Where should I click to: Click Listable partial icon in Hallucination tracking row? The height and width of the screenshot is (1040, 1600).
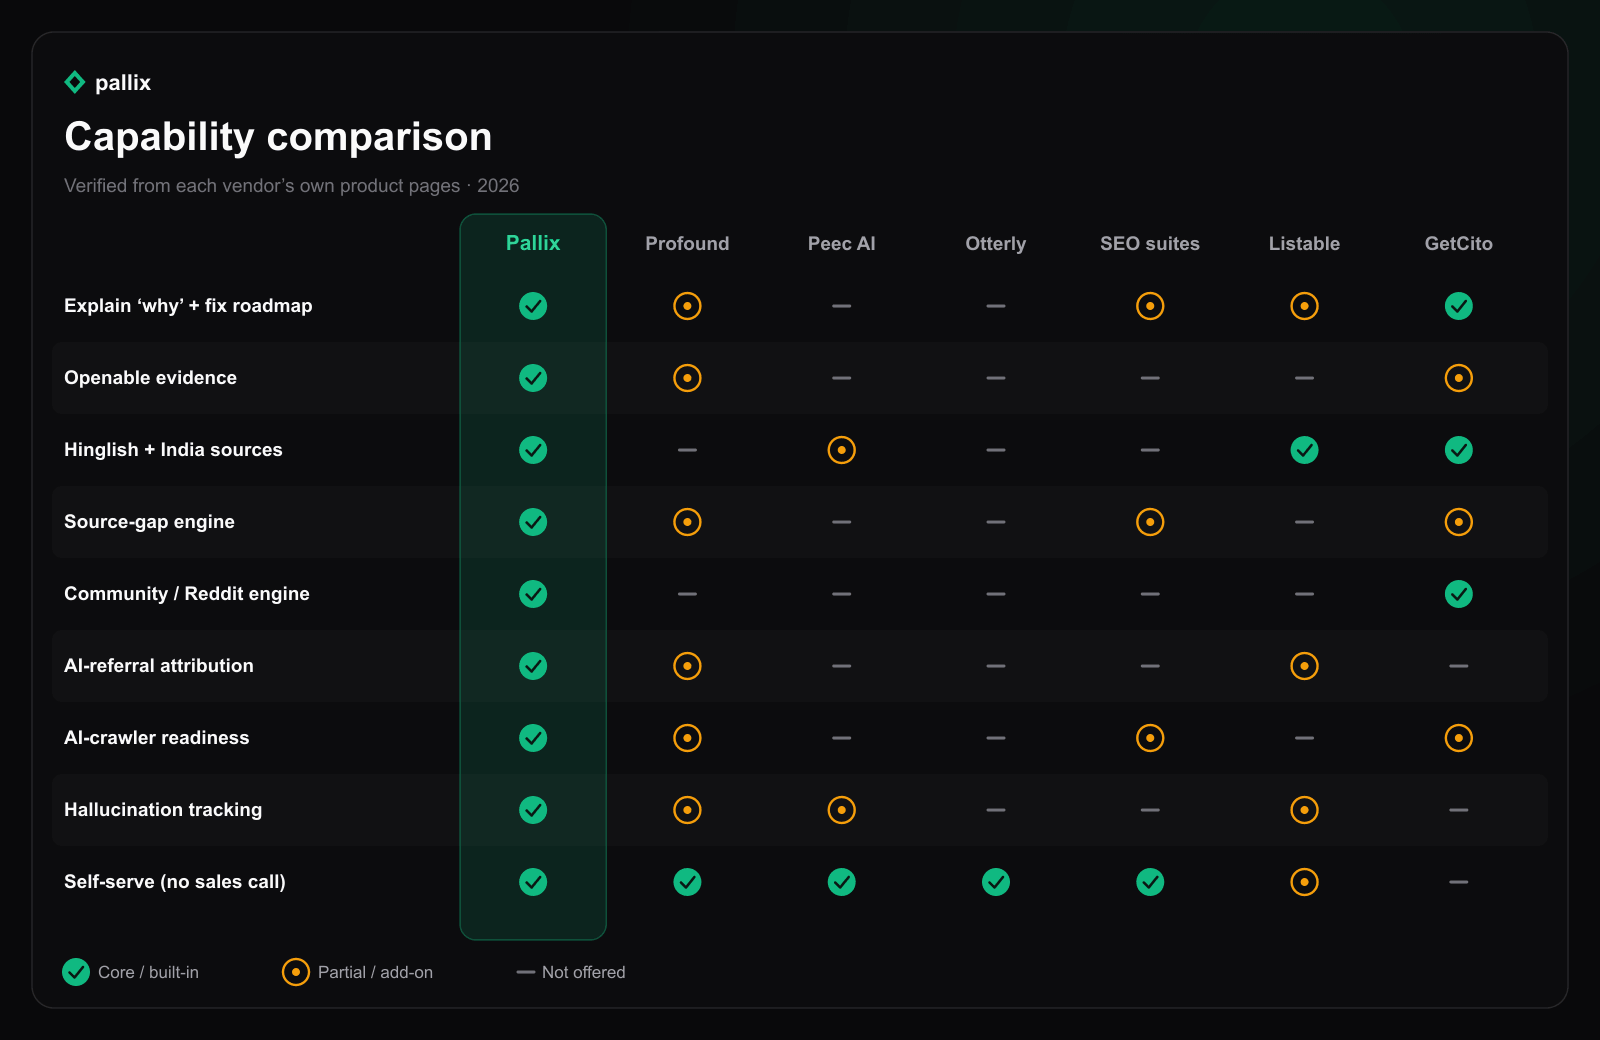[1304, 810]
